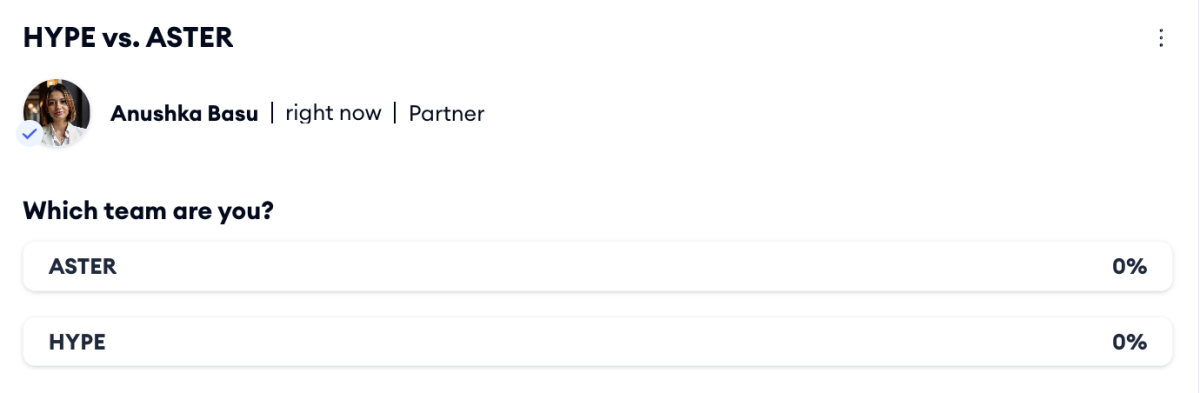Viewport: 1200px width, 393px height.
Task: Open the three-dot options menu
Action: [1161, 38]
